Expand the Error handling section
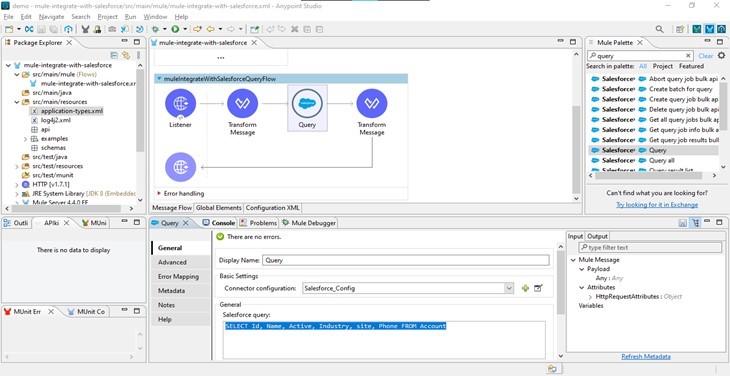Viewport: 730px width, 376px height. (159, 193)
